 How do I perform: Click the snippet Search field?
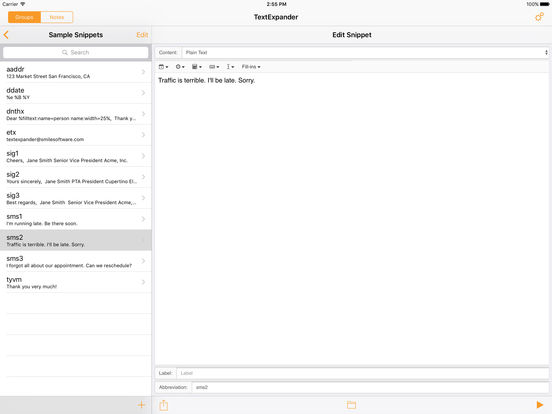pyautogui.click(x=76, y=52)
